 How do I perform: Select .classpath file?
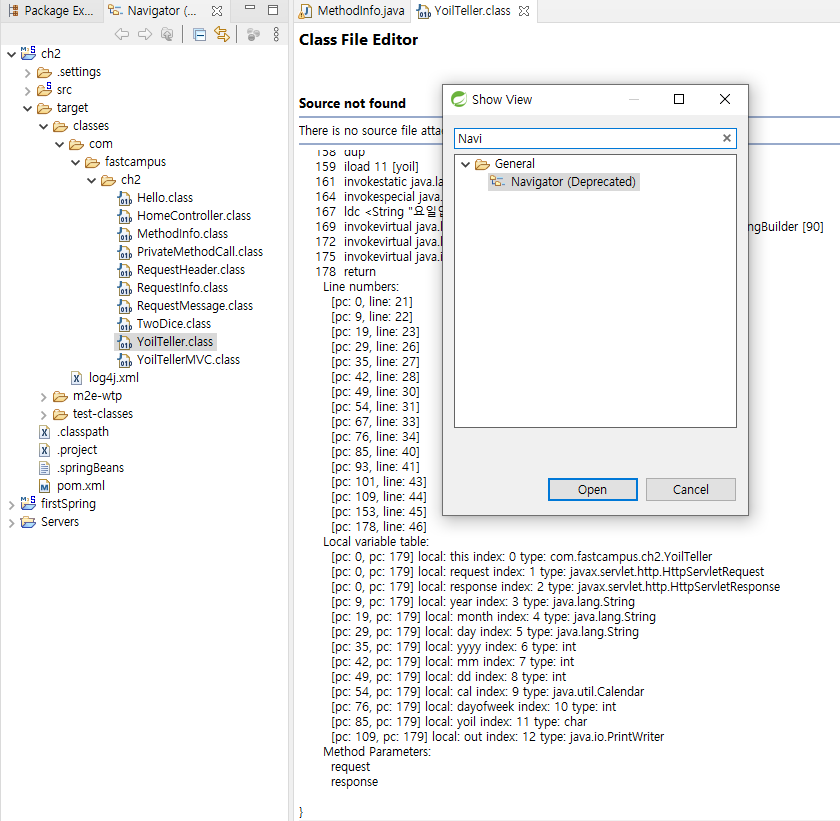tap(82, 432)
